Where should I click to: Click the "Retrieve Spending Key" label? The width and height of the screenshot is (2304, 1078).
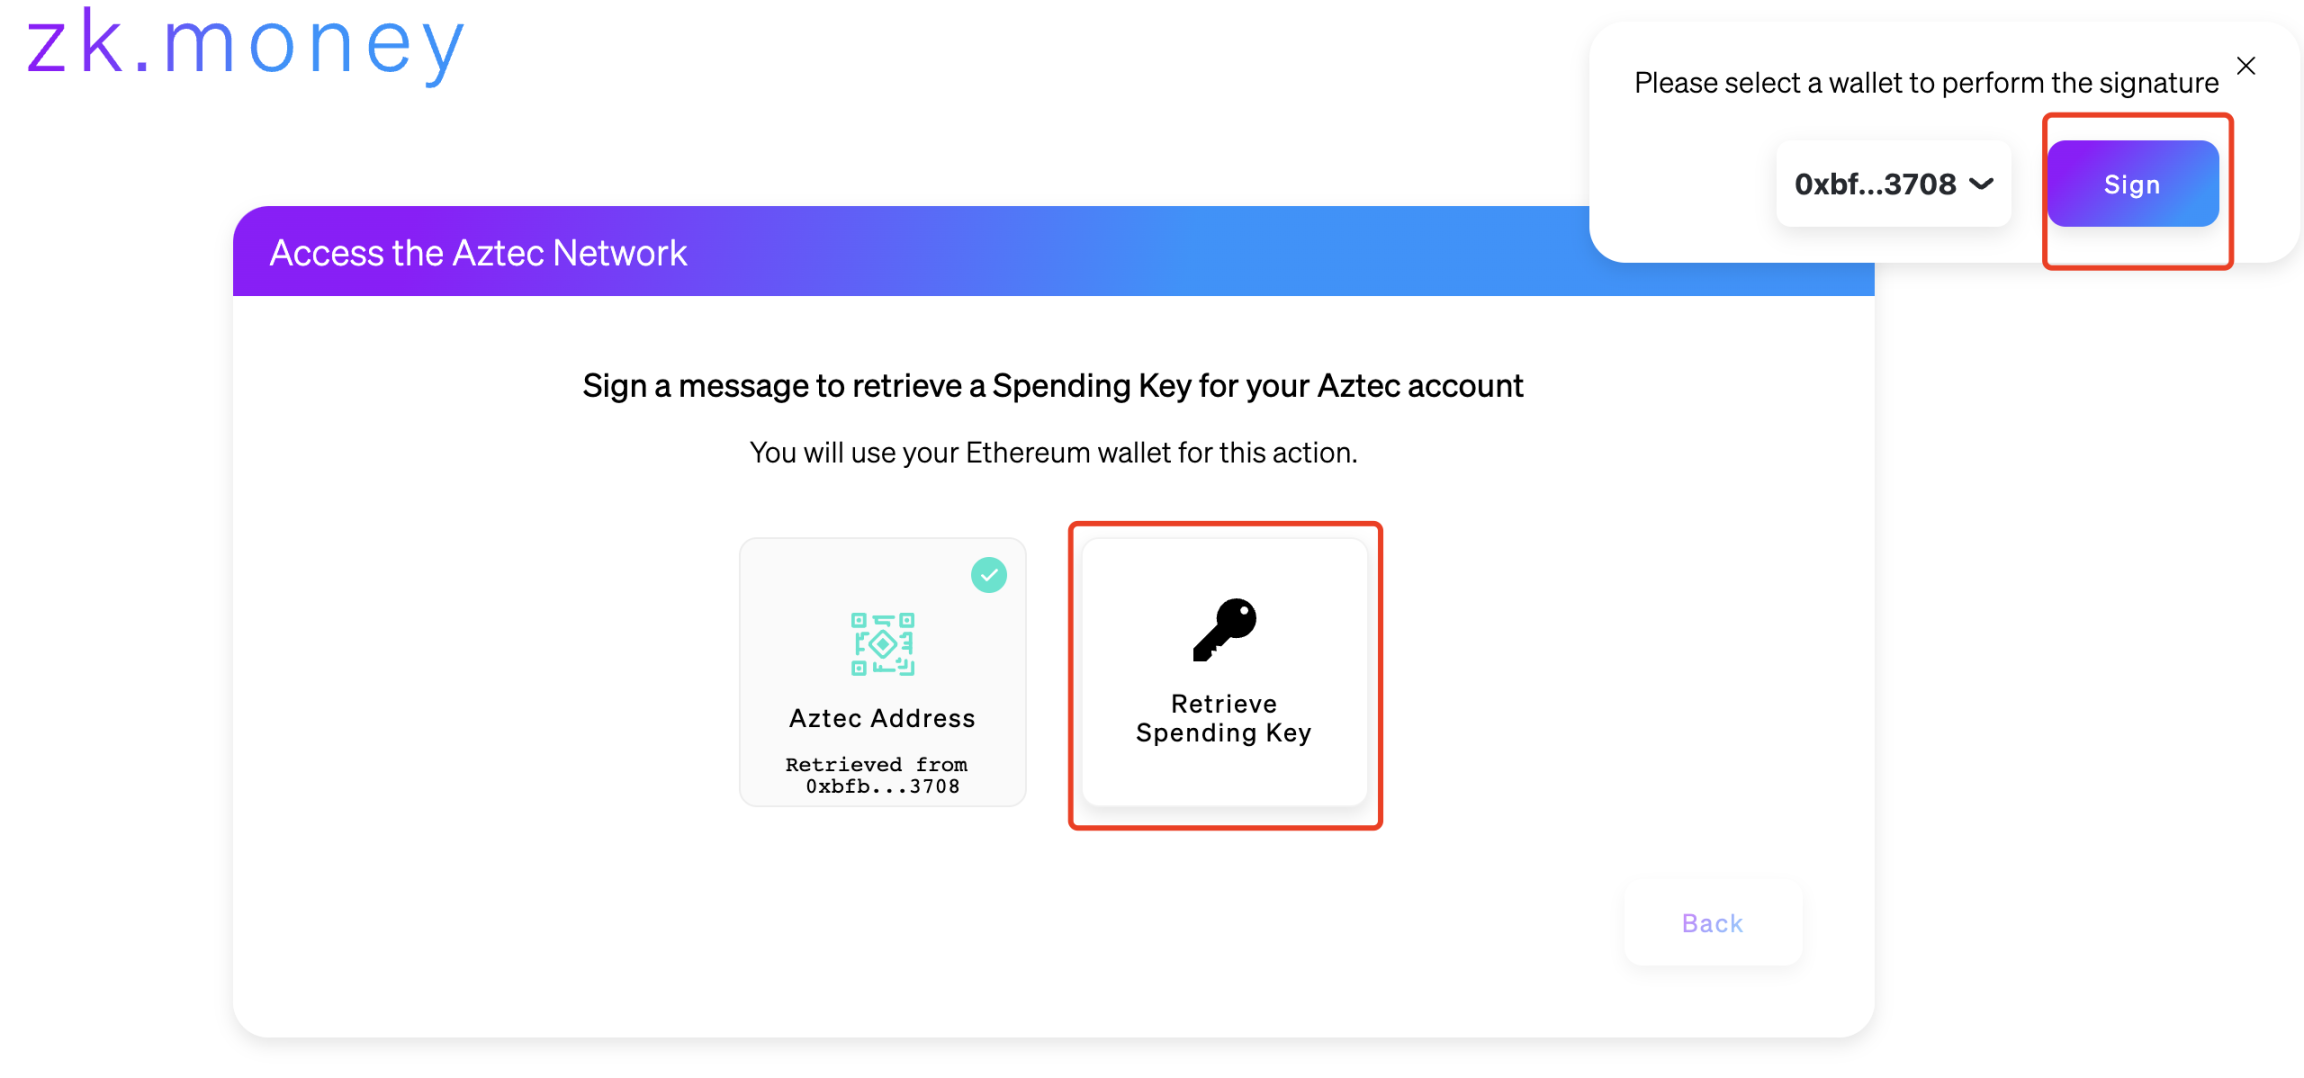click(1224, 718)
